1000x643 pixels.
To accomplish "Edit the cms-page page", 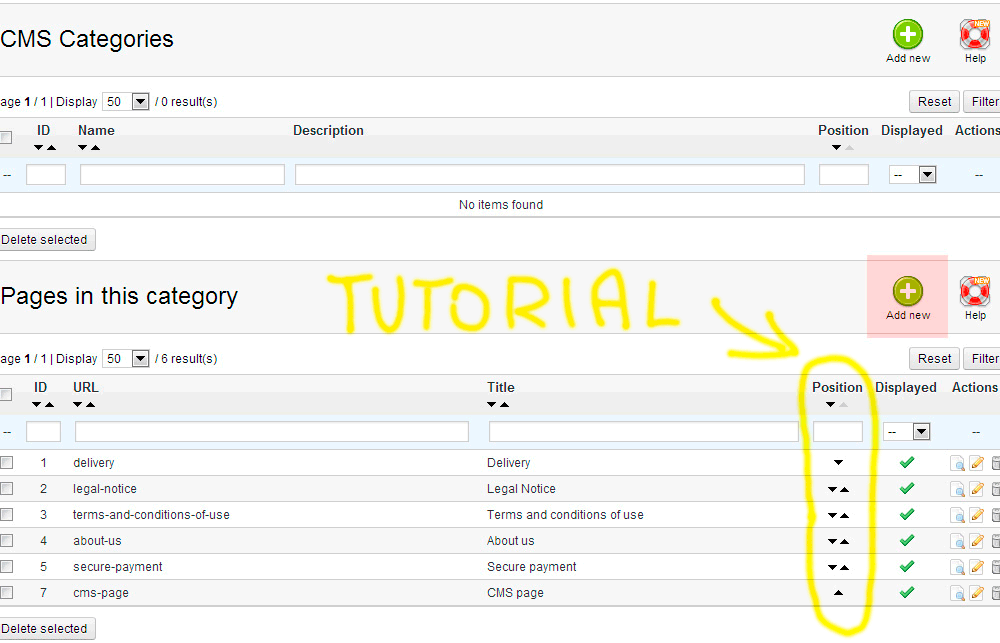I will (x=977, y=593).
